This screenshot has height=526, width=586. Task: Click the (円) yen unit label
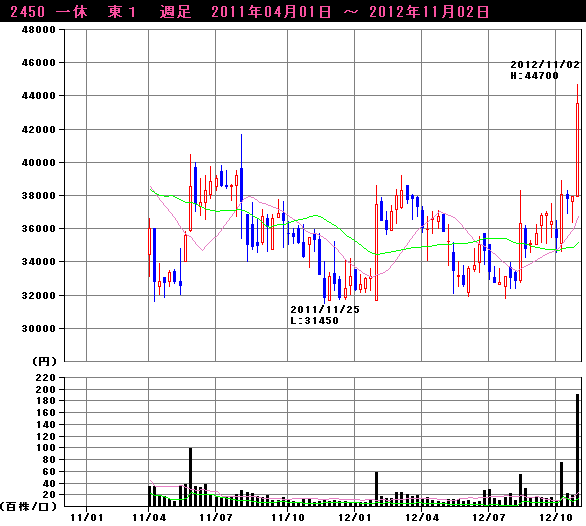pos(44,362)
